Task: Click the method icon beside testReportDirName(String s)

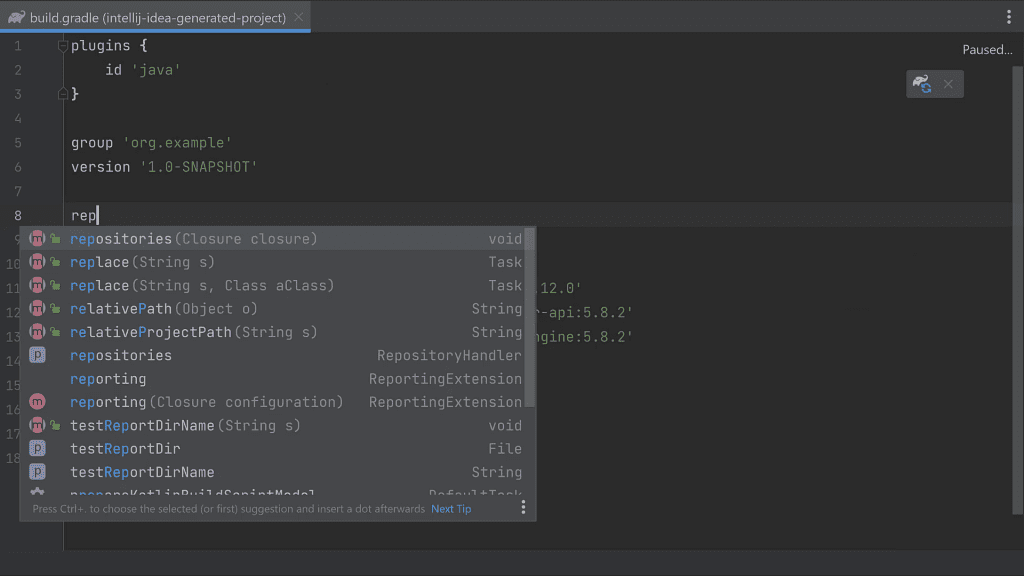Action: pos(37,425)
